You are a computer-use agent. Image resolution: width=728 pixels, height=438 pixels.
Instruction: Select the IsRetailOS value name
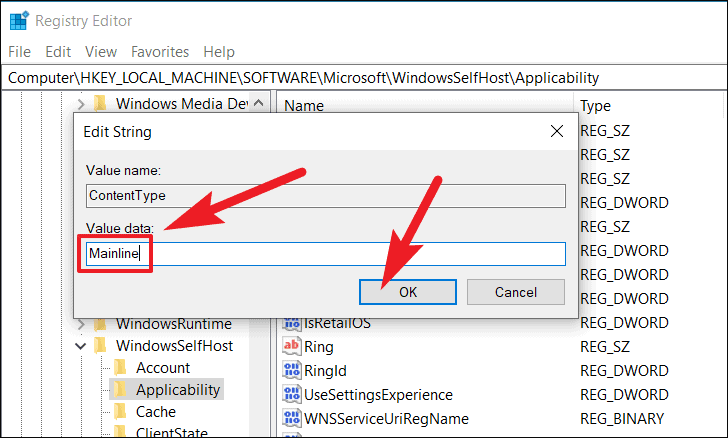(337, 324)
